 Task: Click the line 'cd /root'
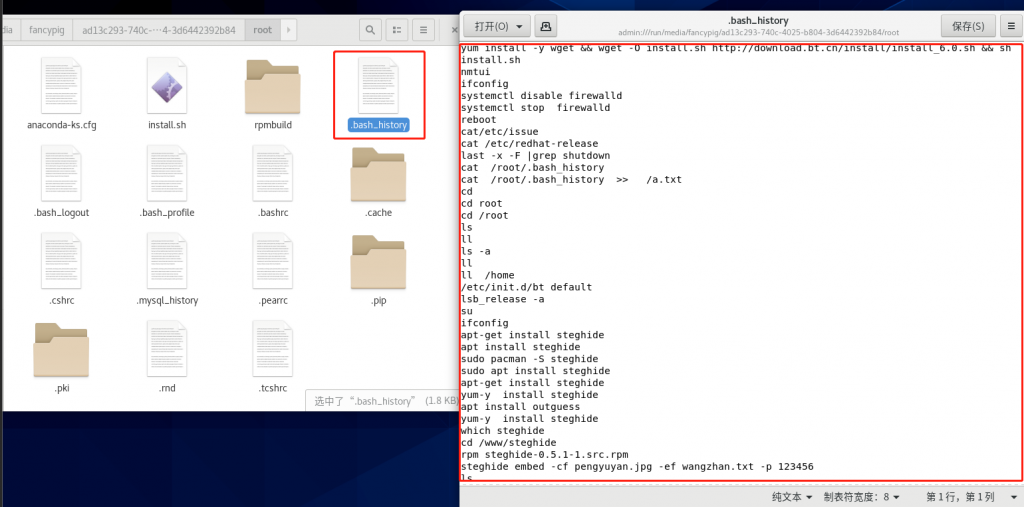point(485,215)
